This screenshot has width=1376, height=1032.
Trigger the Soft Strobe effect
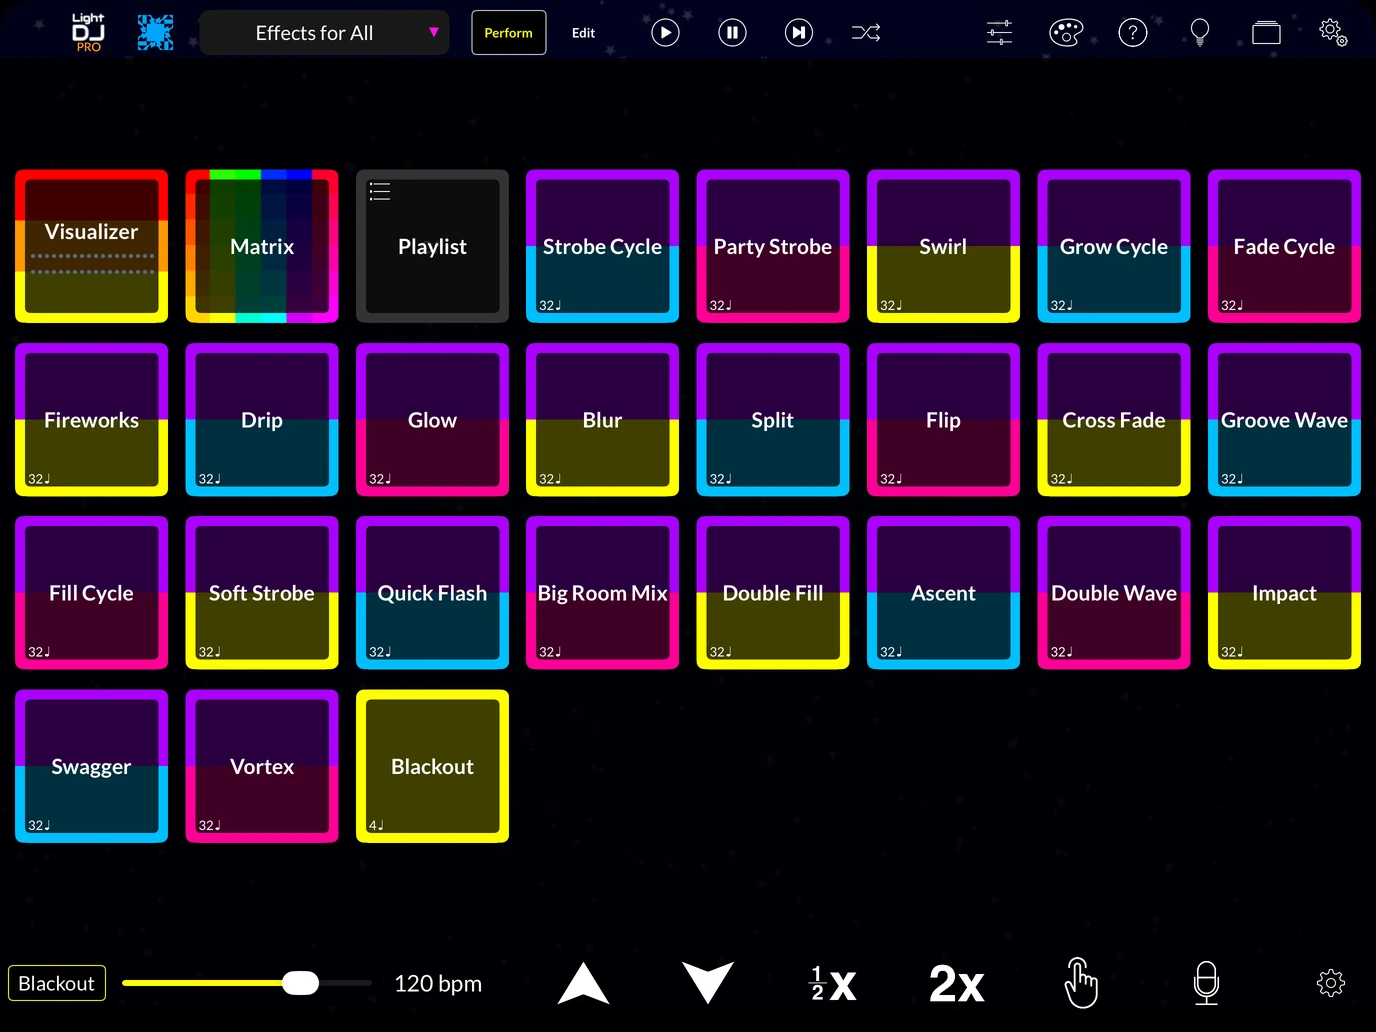pyautogui.click(x=262, y=593)
